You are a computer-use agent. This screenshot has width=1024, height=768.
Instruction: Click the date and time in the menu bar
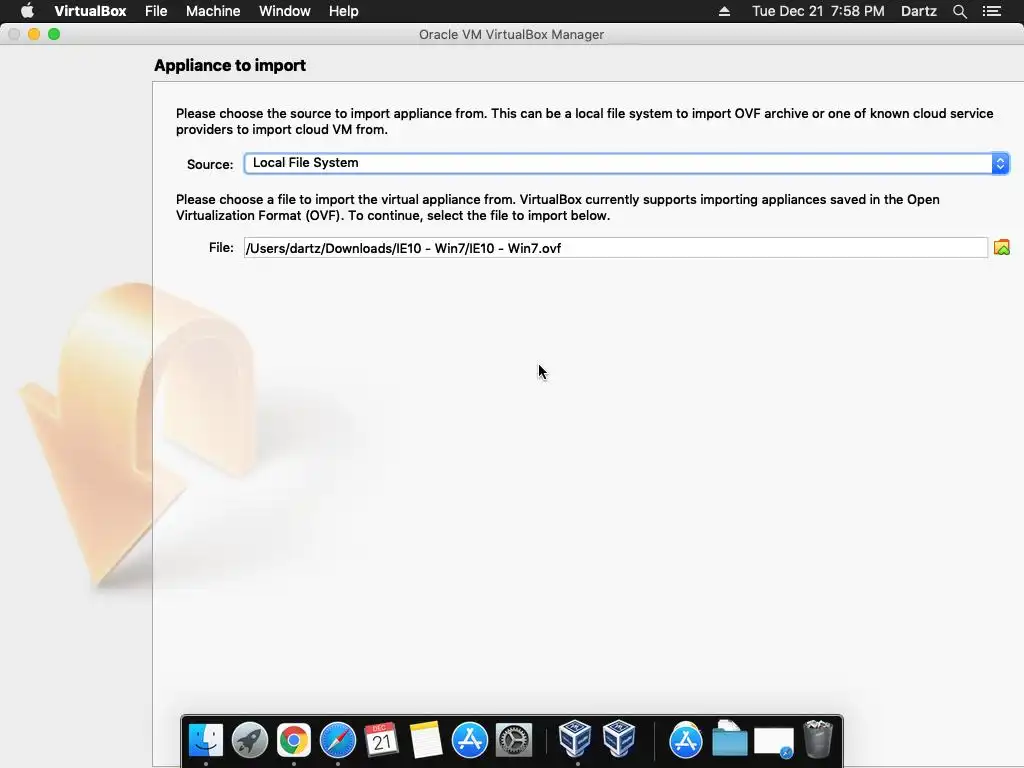(x=818, y=11)
